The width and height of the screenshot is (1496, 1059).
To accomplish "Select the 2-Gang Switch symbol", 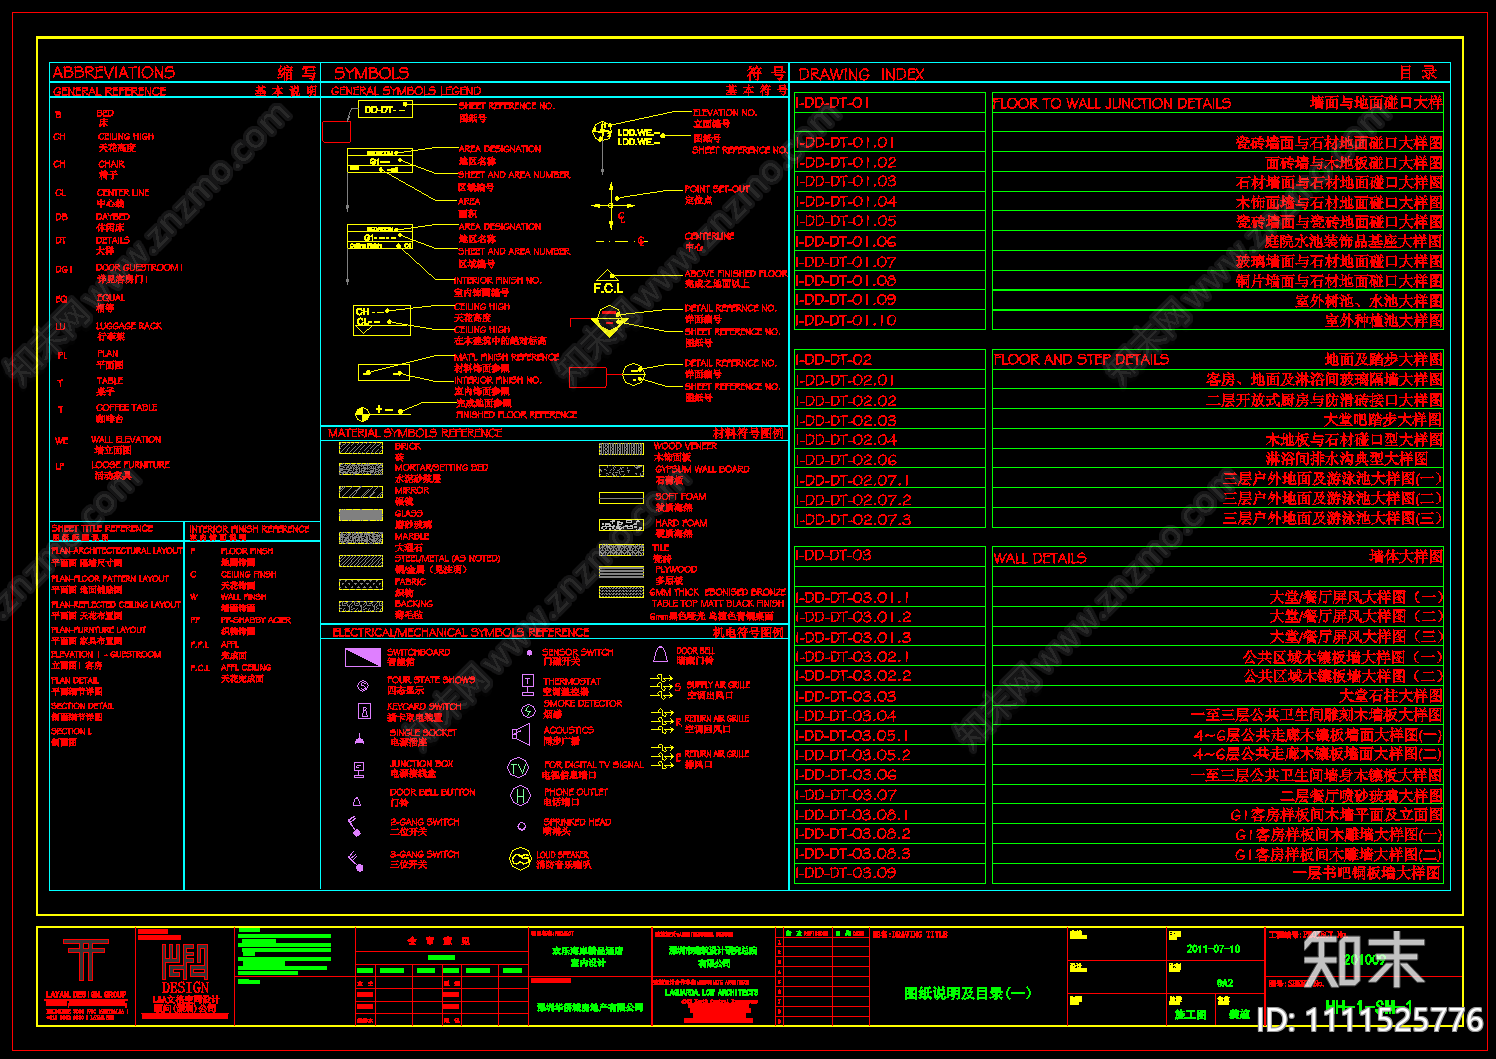I will point(355,826).
